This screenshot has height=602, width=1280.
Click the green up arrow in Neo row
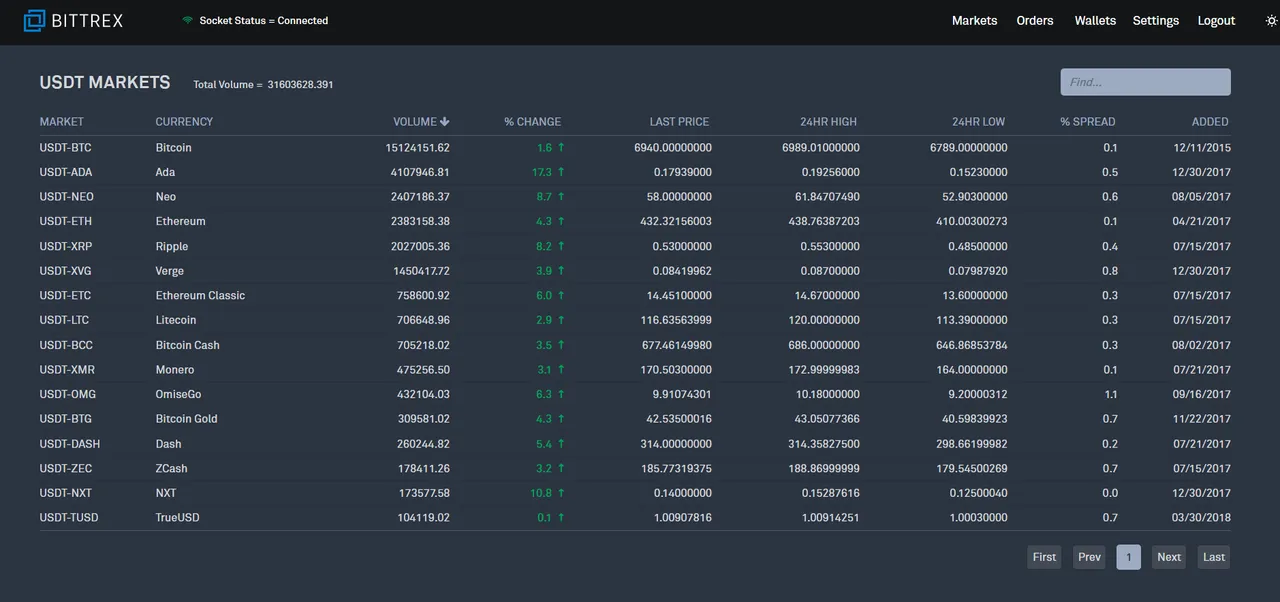(x=561, y=197)
